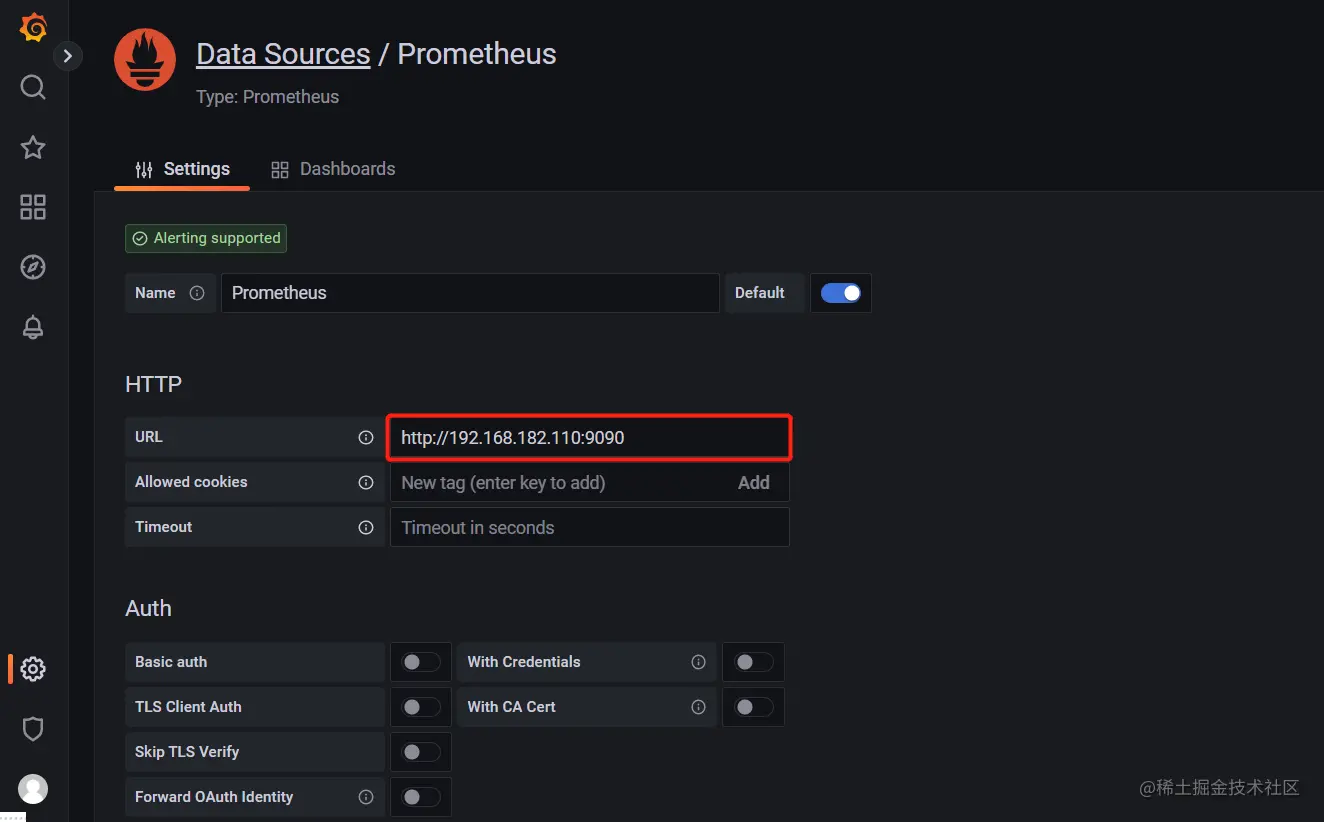This screenshot has width=1324, height=822.
Task: Toggle the Default data source switch
Action: click(840, 293)
